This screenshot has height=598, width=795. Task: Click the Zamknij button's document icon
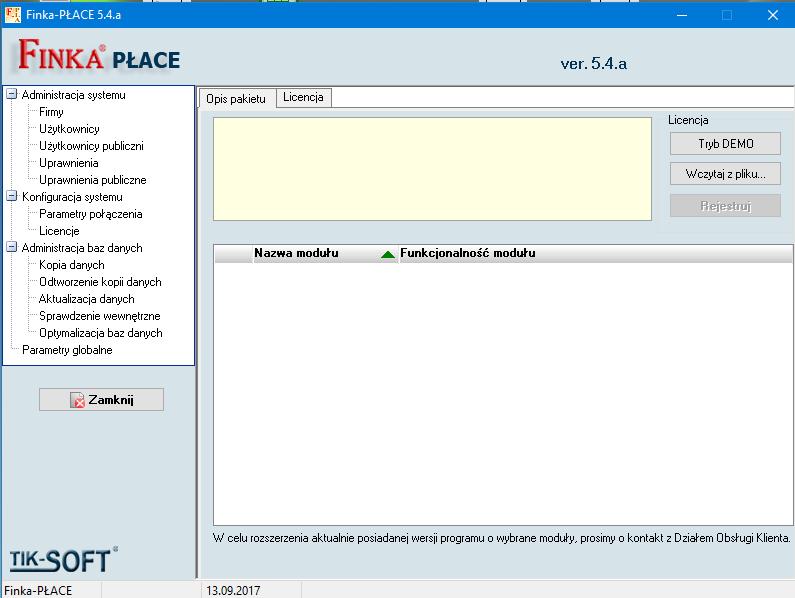(77, 400)
